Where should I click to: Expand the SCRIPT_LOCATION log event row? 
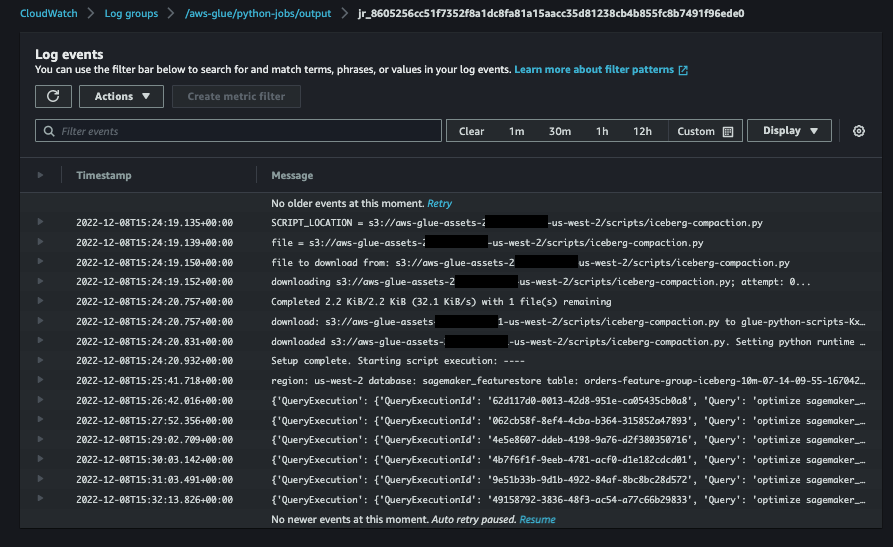pyautogui.click(x=41, y=222)
